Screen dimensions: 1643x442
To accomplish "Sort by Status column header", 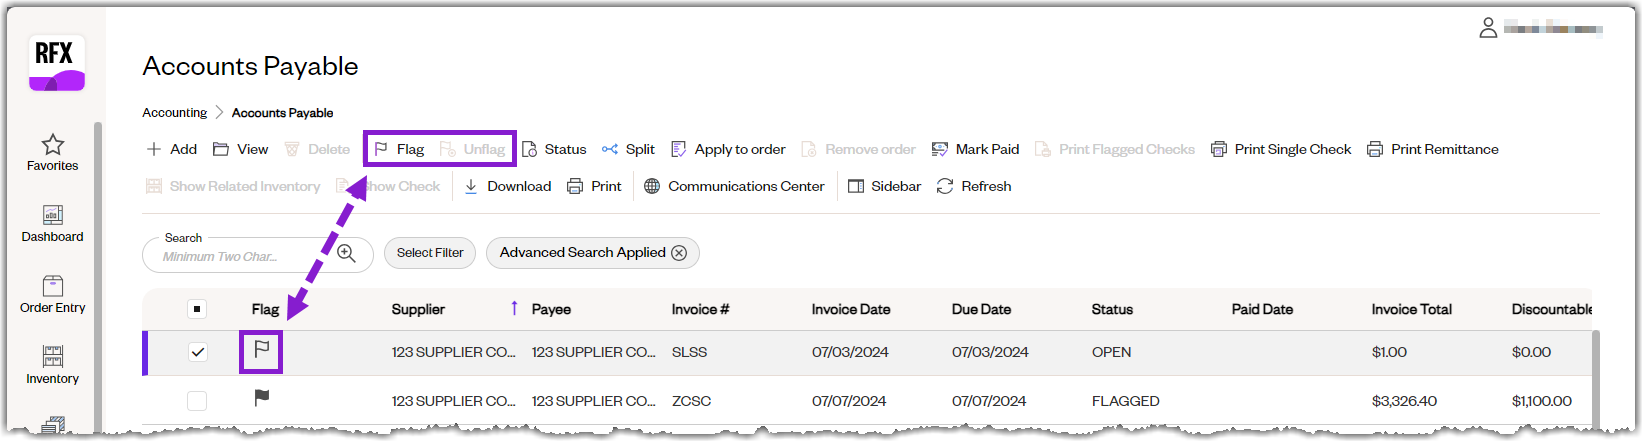I will pos(1112,310).
